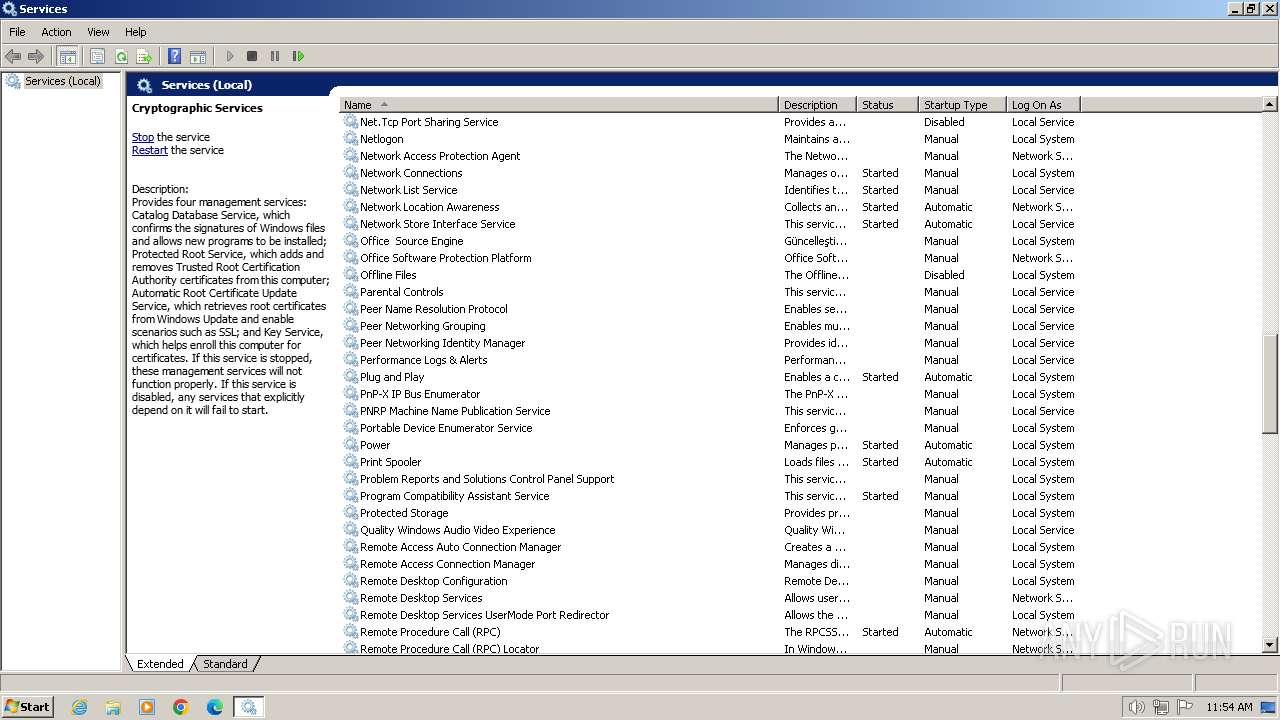Open the File menu
Viewport: 1280px width, 720px height.
coord(17,32)
